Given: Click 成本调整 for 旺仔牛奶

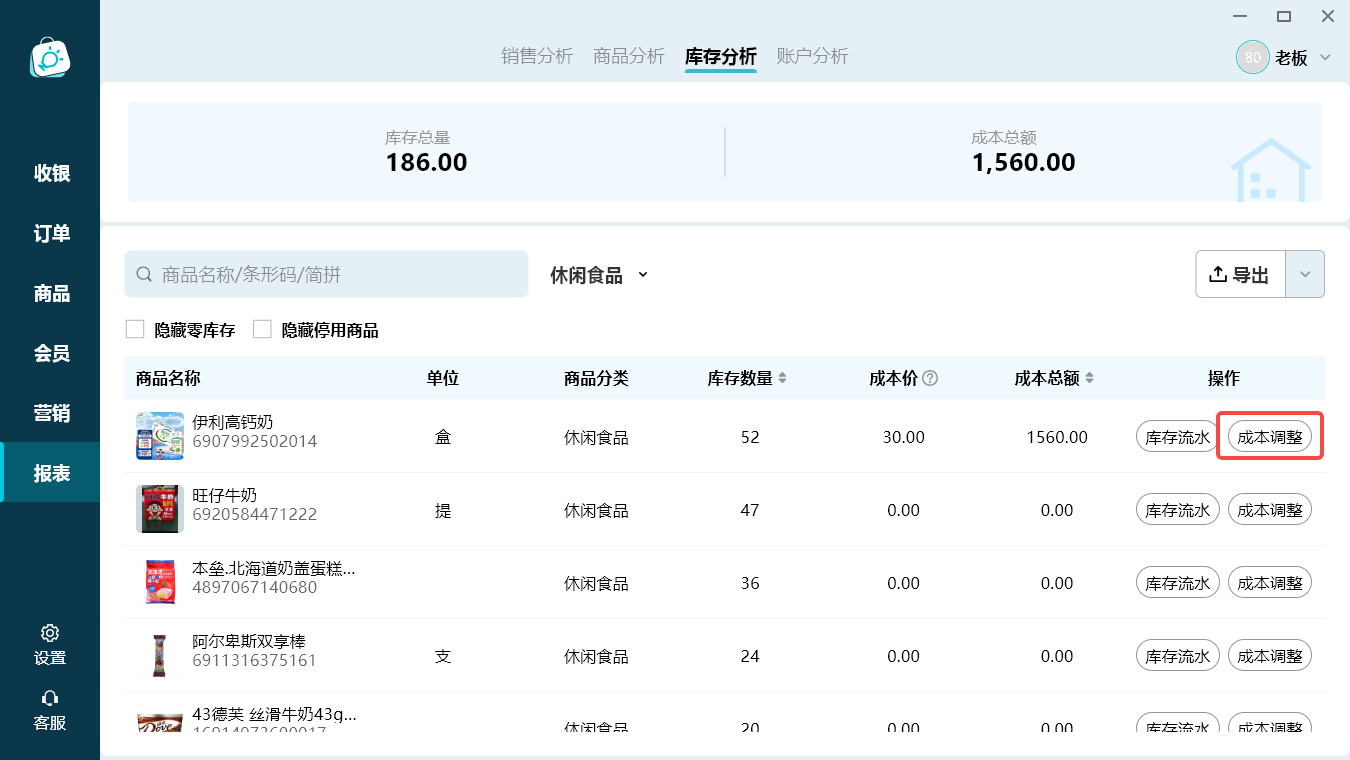Looking at the screenshot, I should [x=1270, y=510].
